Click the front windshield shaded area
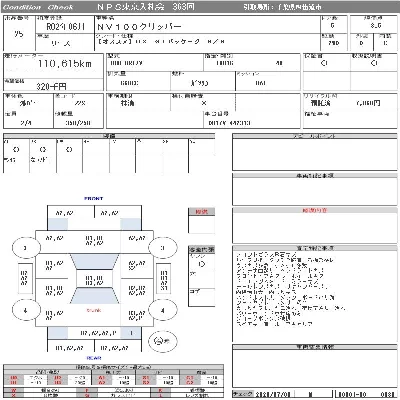 [94, 262]
